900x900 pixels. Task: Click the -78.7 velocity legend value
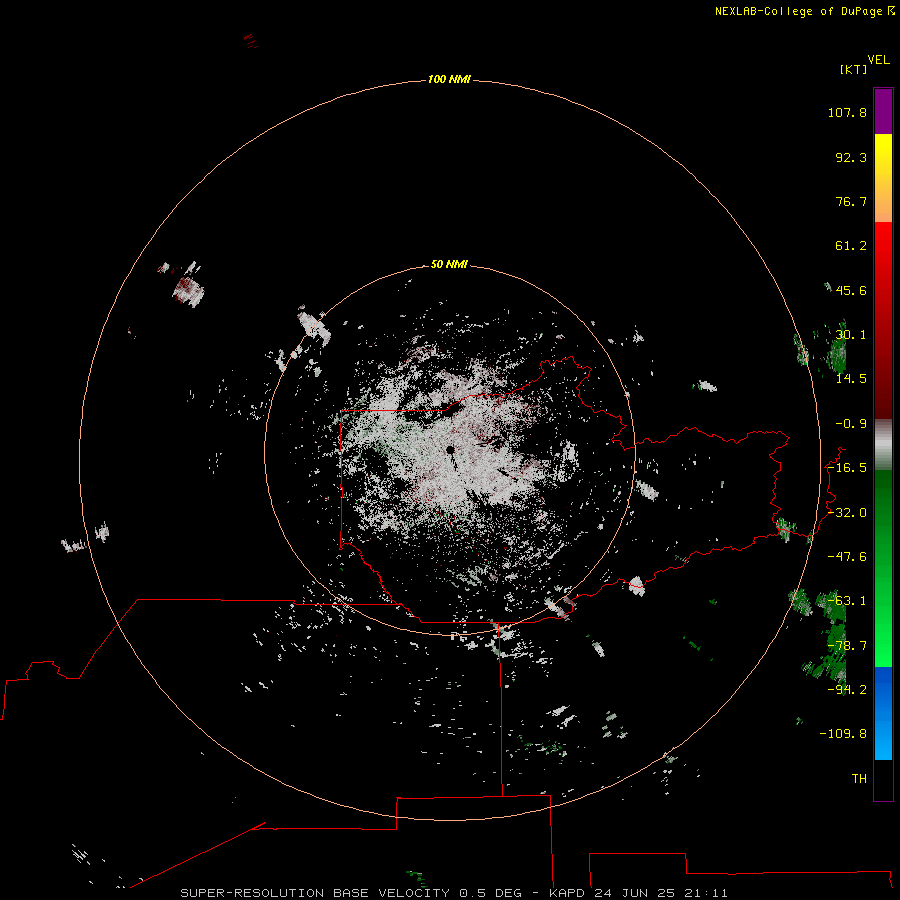(x=847, y=646)
